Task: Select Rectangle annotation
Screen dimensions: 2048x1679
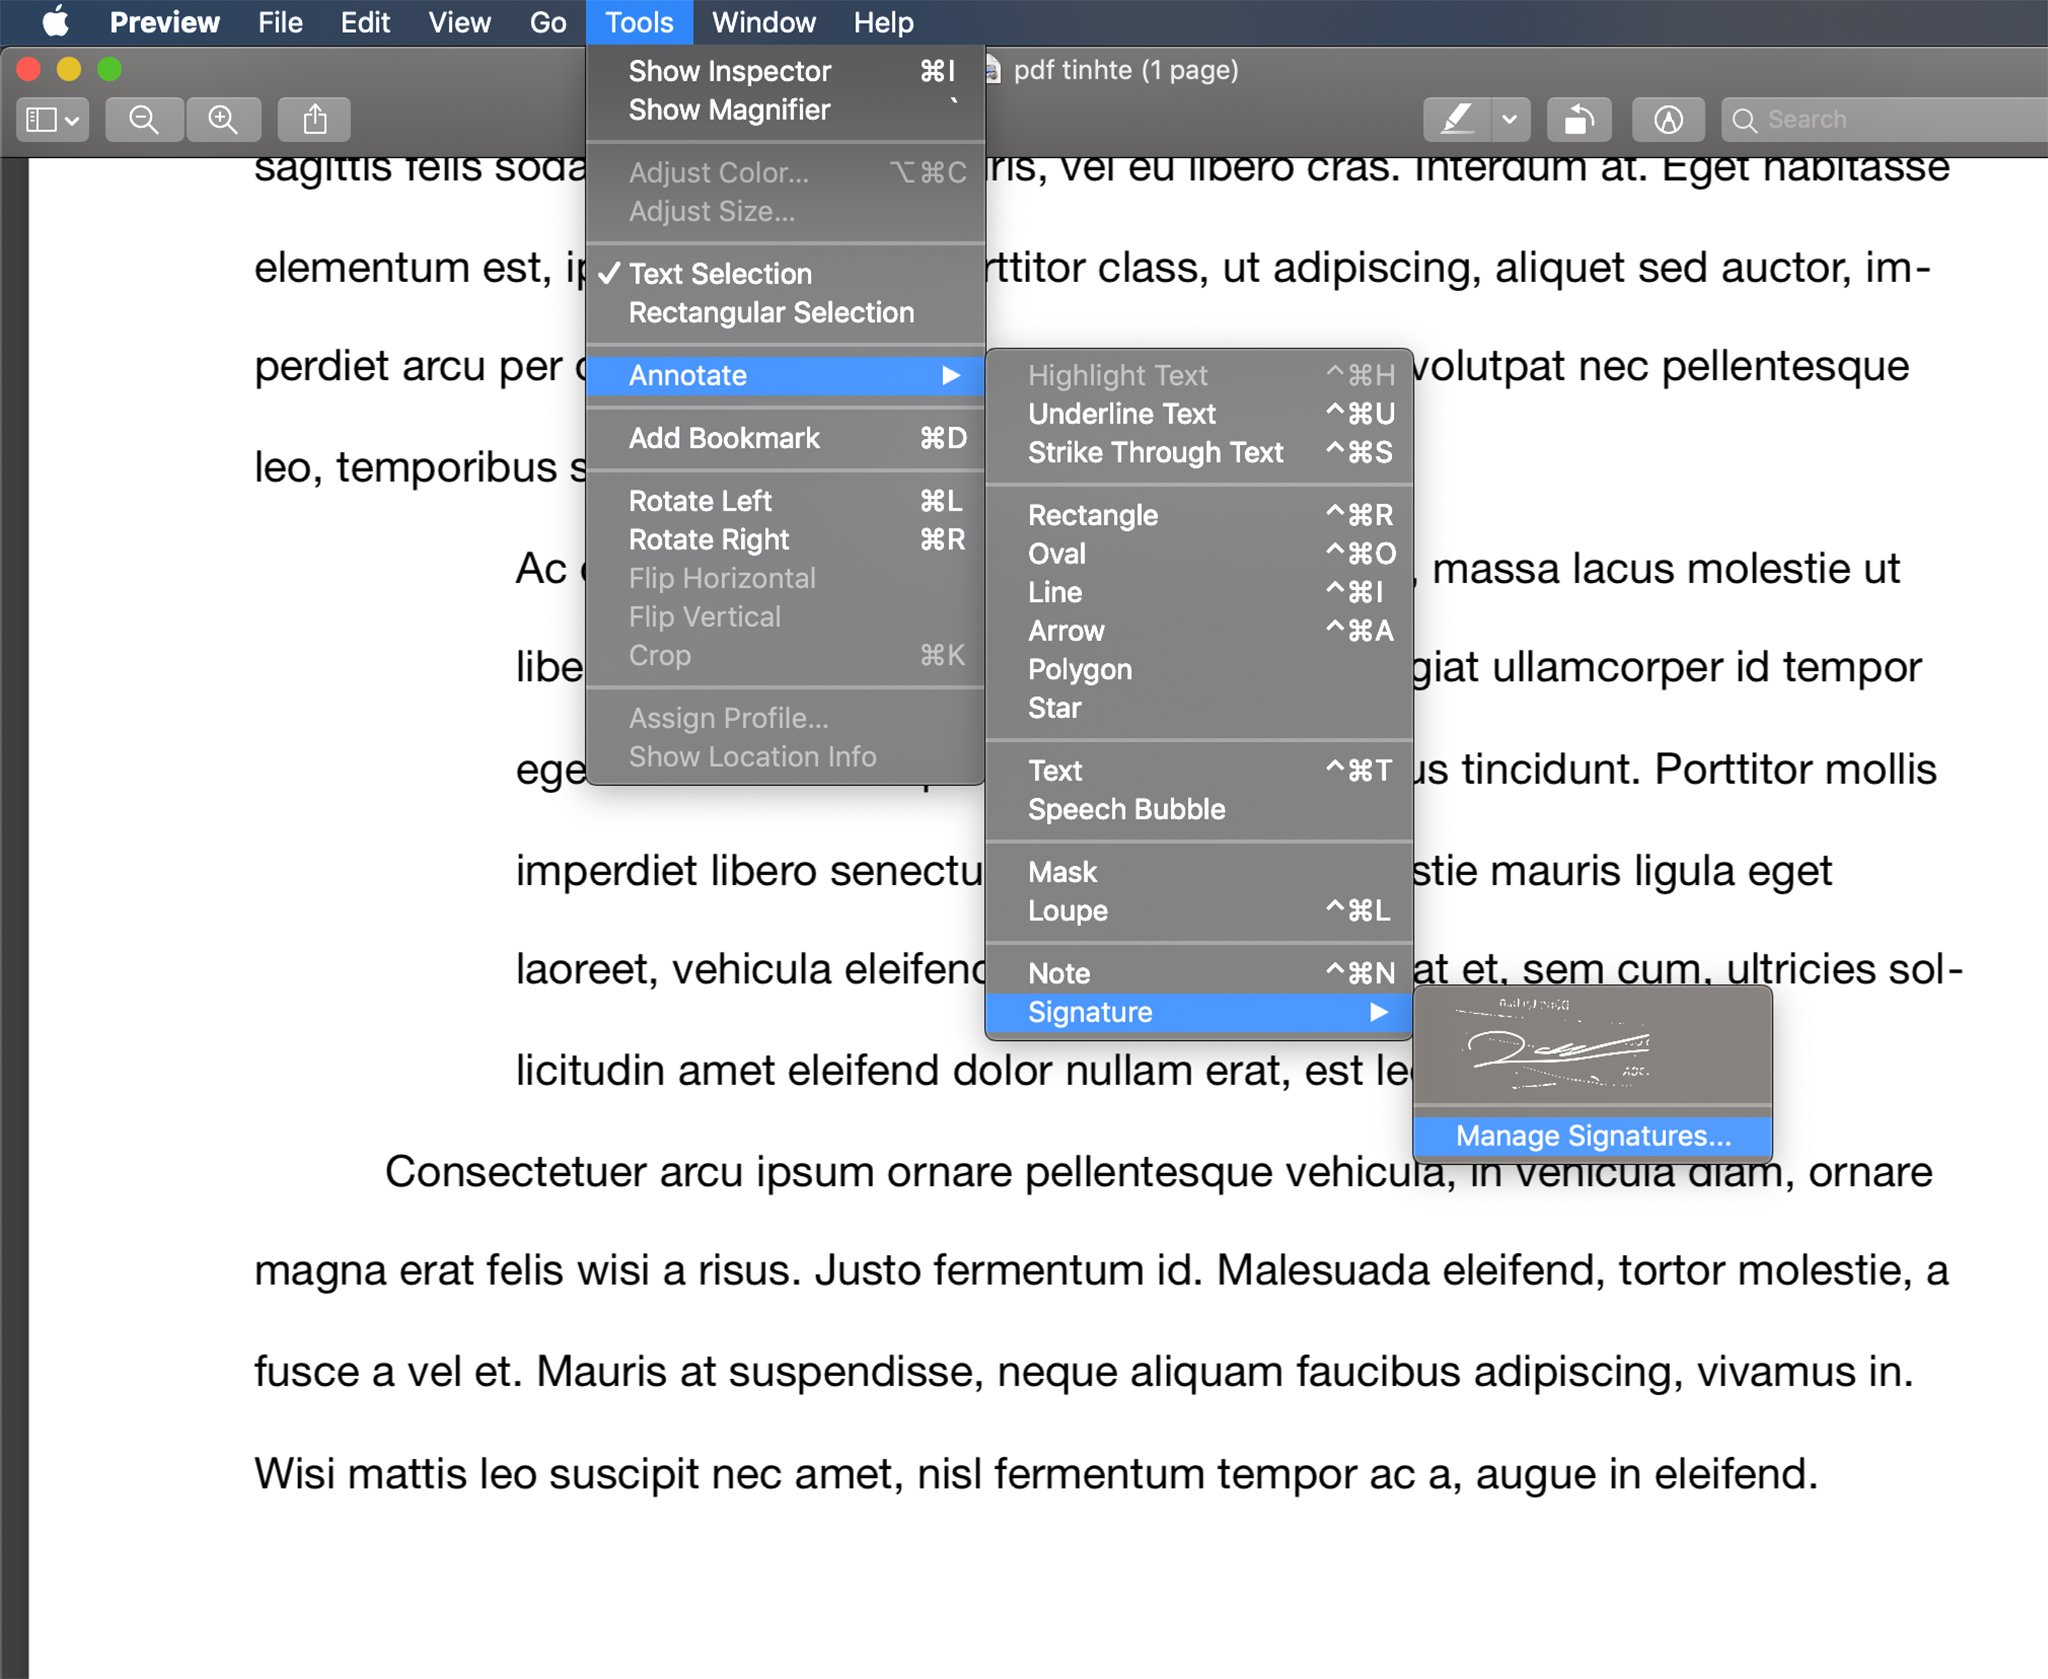Action: [1199, 516]
